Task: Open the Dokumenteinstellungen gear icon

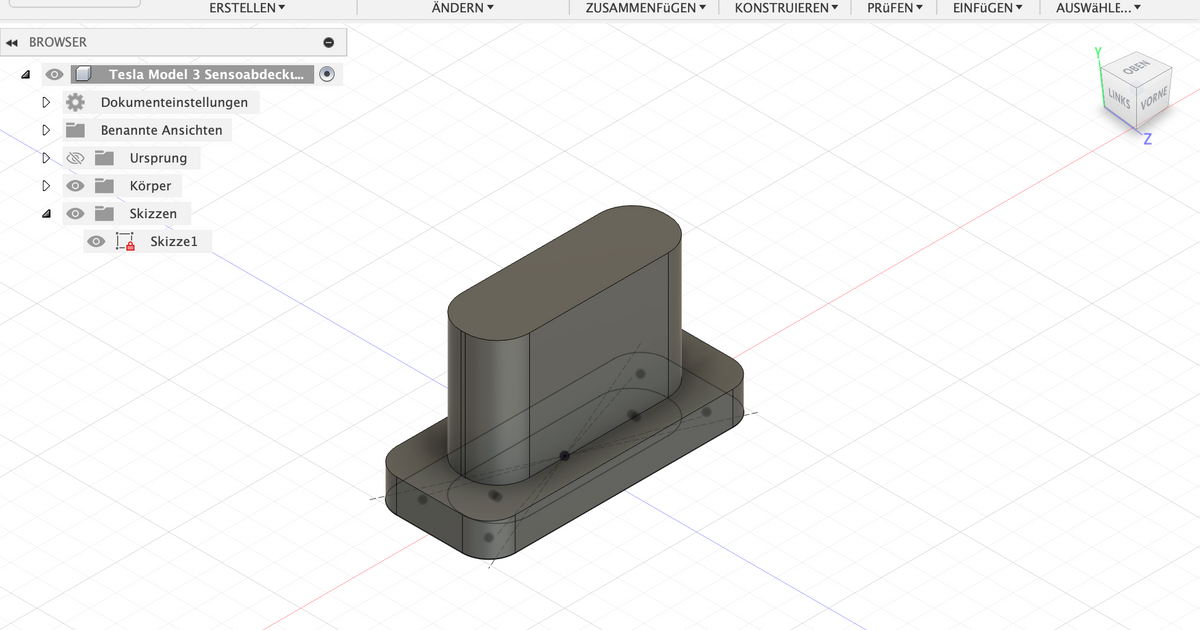Action: tap(74, 101)
